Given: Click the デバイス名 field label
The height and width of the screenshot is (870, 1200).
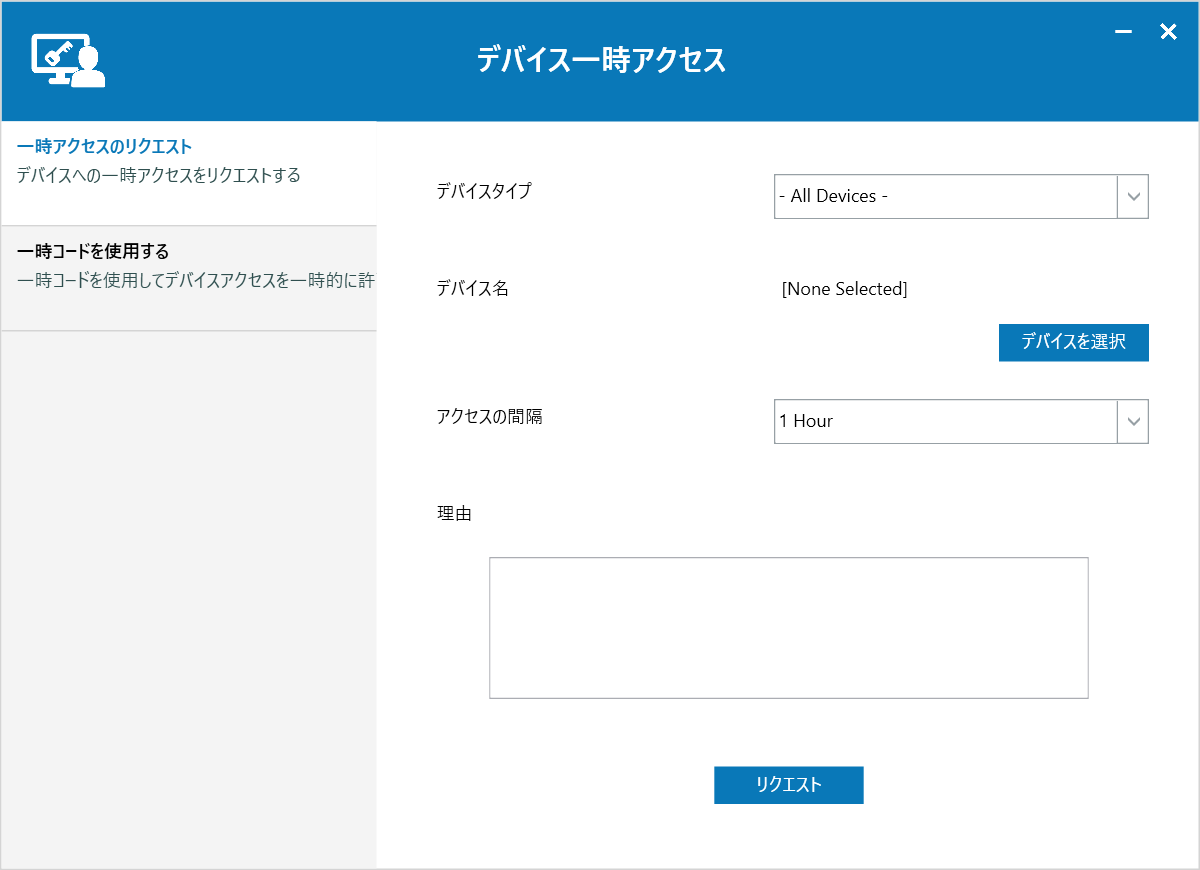Looking at the screenshot, I should [x=473, y=289].
